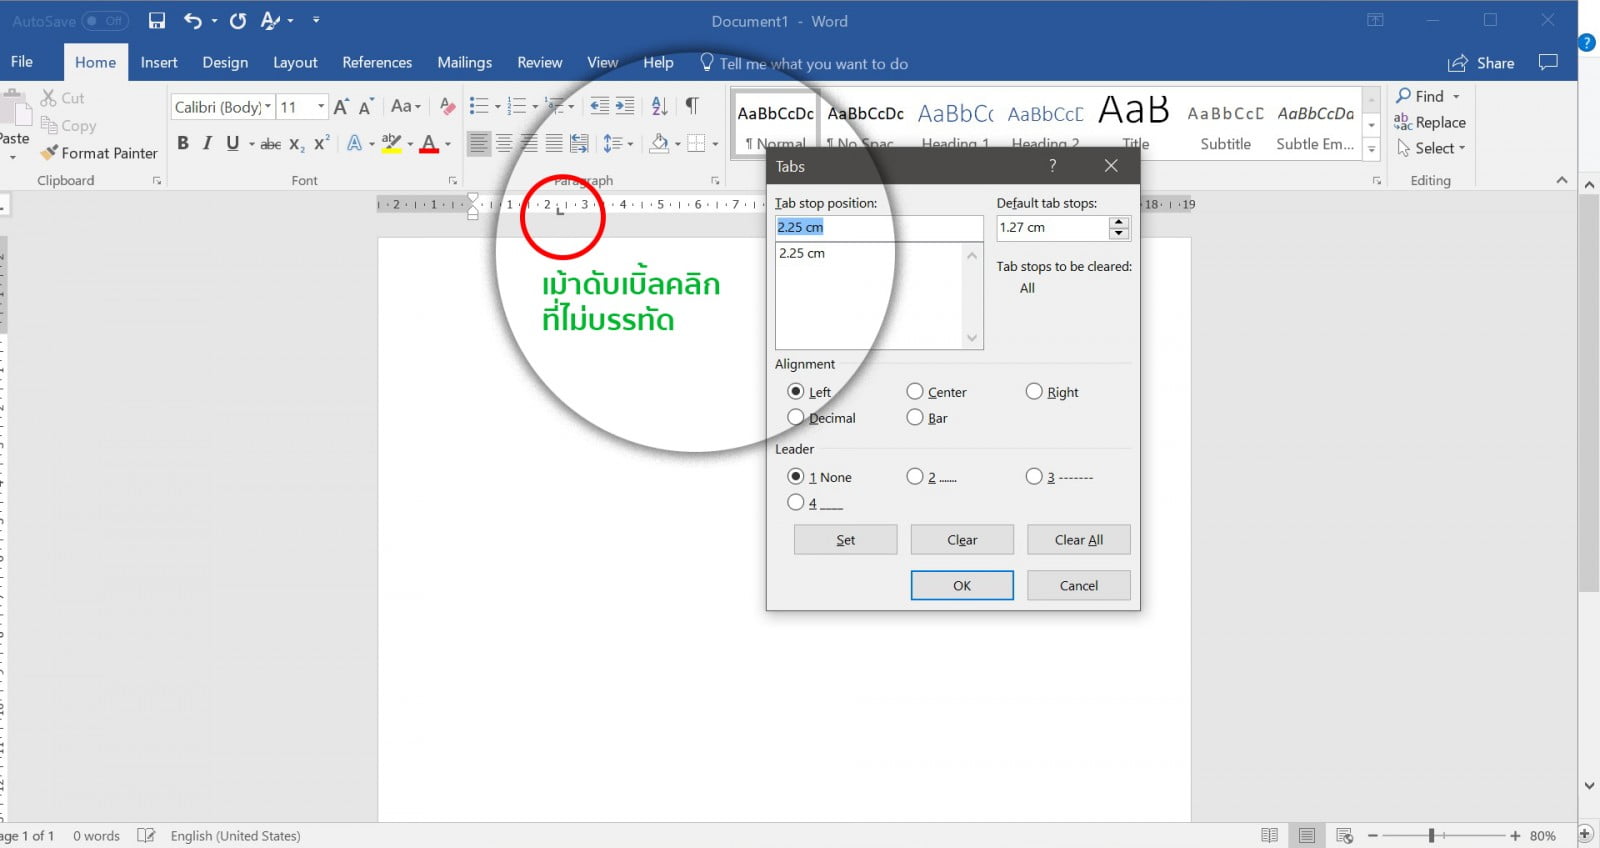Select dotted leader option 2
This screenshot has width=1600, height=848.
coord(915,476)
